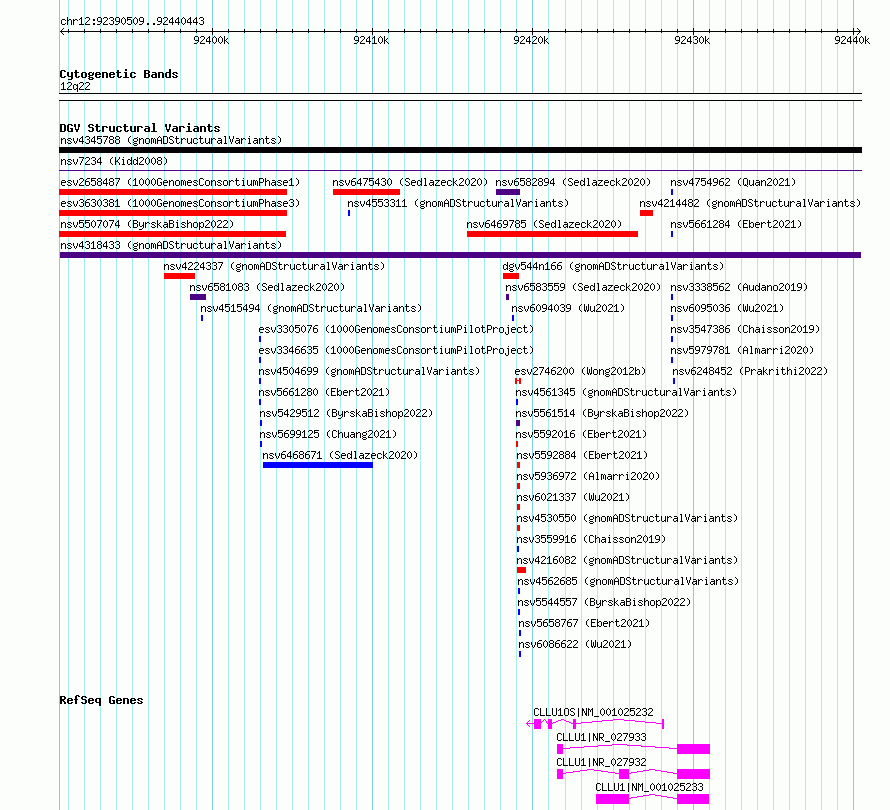This screenshot has width=890, height=810.
Task: Open nsv3547386 (Chaisson2019) label
Action: (745, 329)
